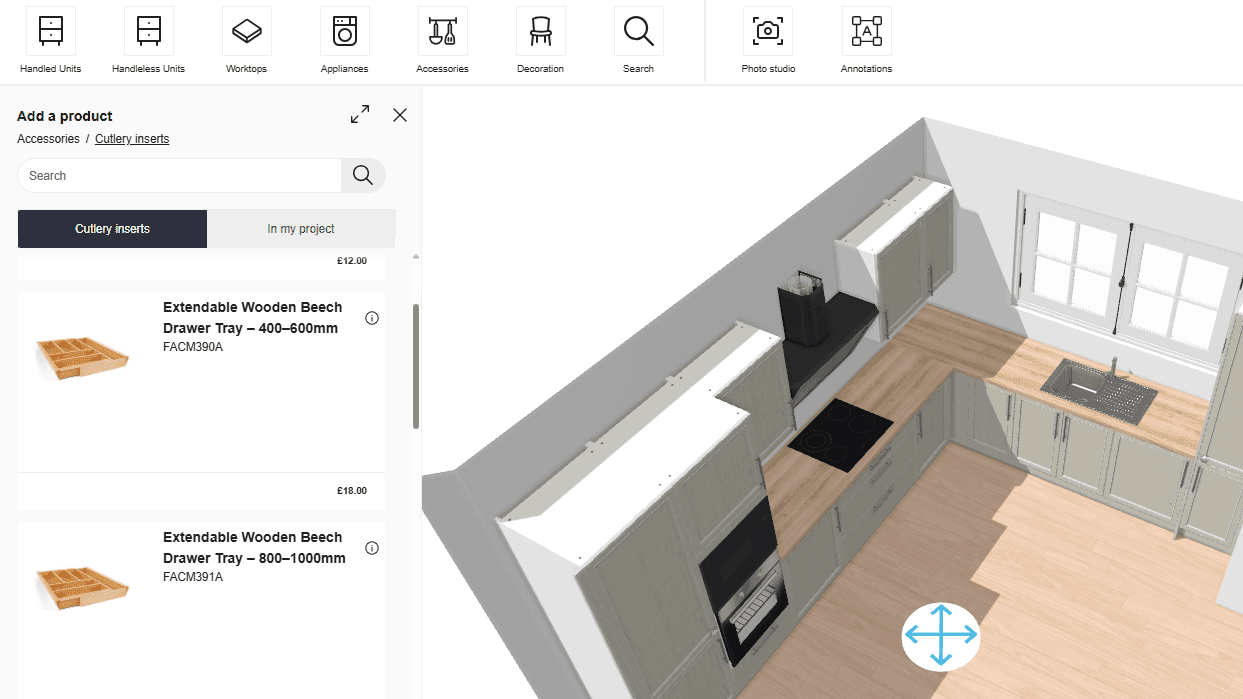Open the Decoration category
This screenshot has height=699, width=1243.
click(x=540, y=41)
